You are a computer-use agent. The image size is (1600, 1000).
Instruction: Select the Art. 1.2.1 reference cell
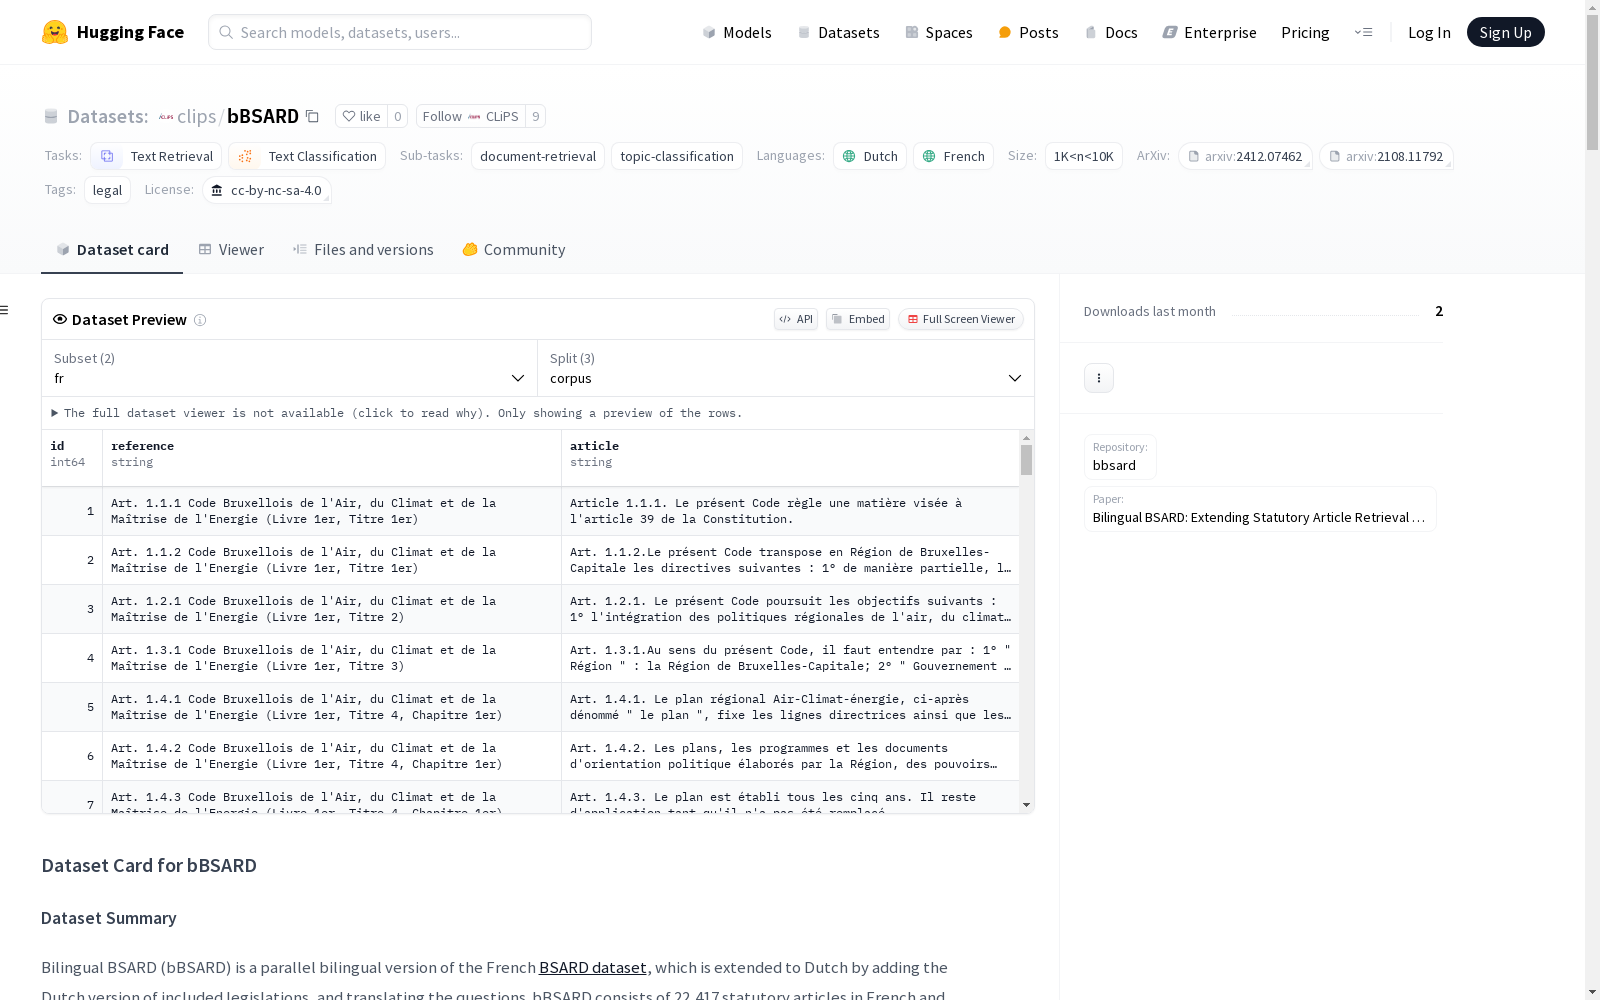[x=332, y=609]
